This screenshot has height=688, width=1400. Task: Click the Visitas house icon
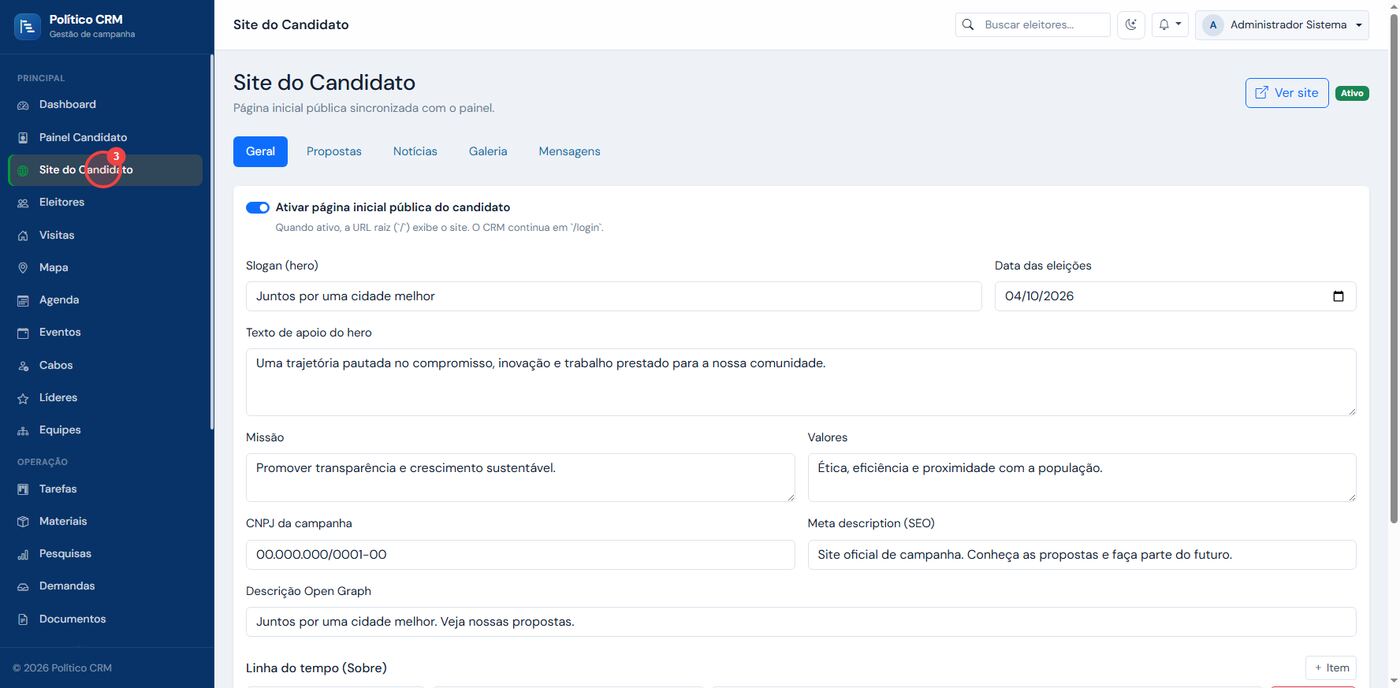point(23,236)
